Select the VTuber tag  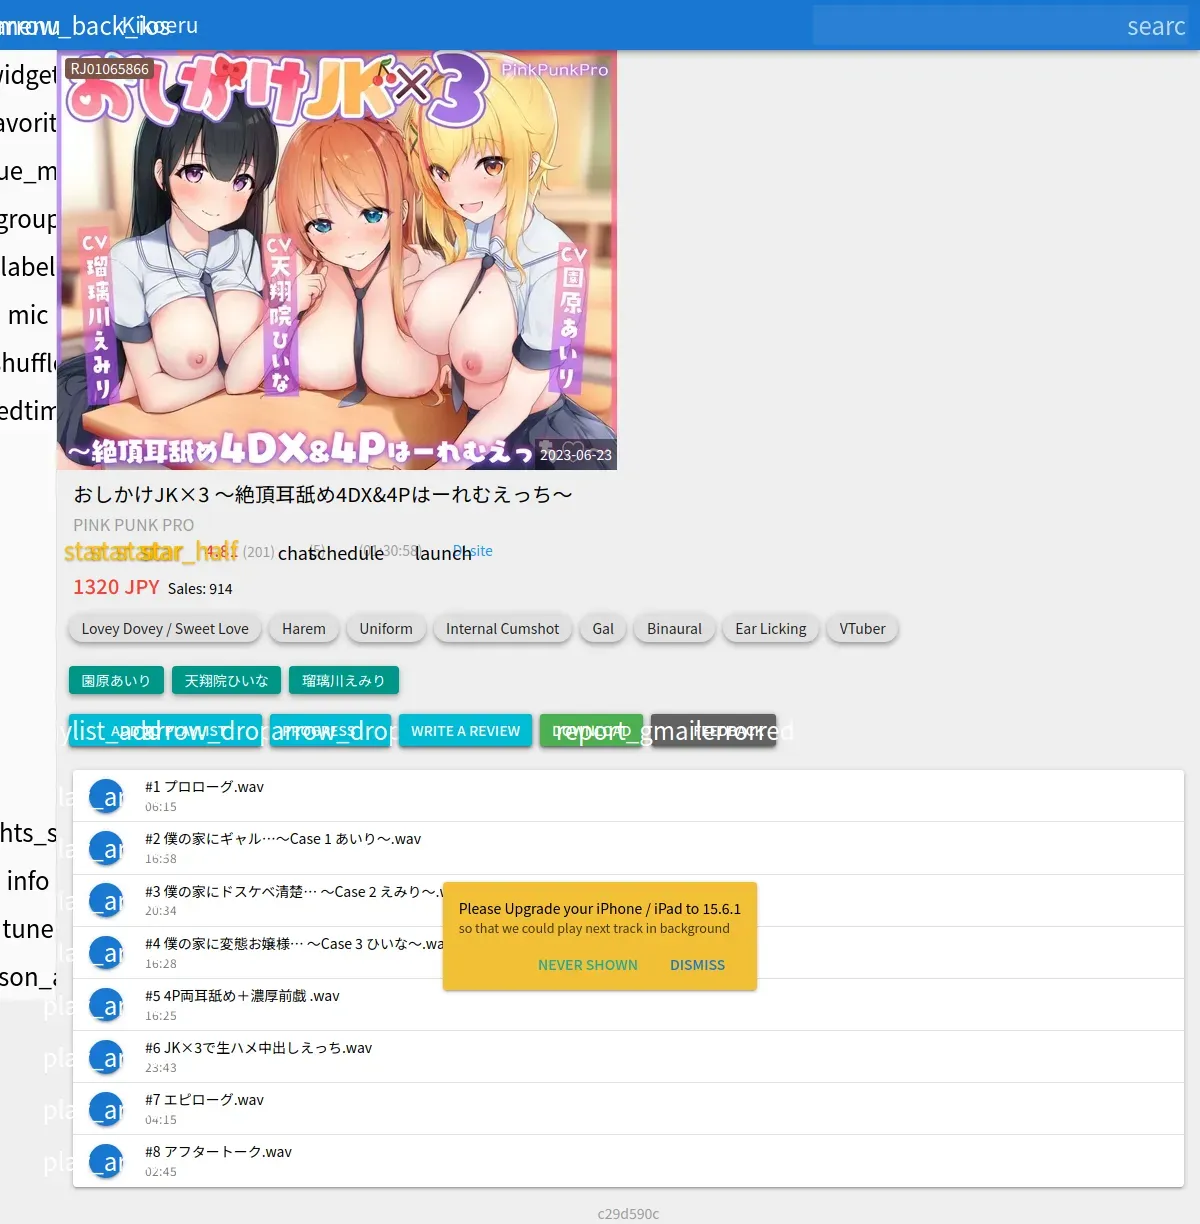point(863,629)
